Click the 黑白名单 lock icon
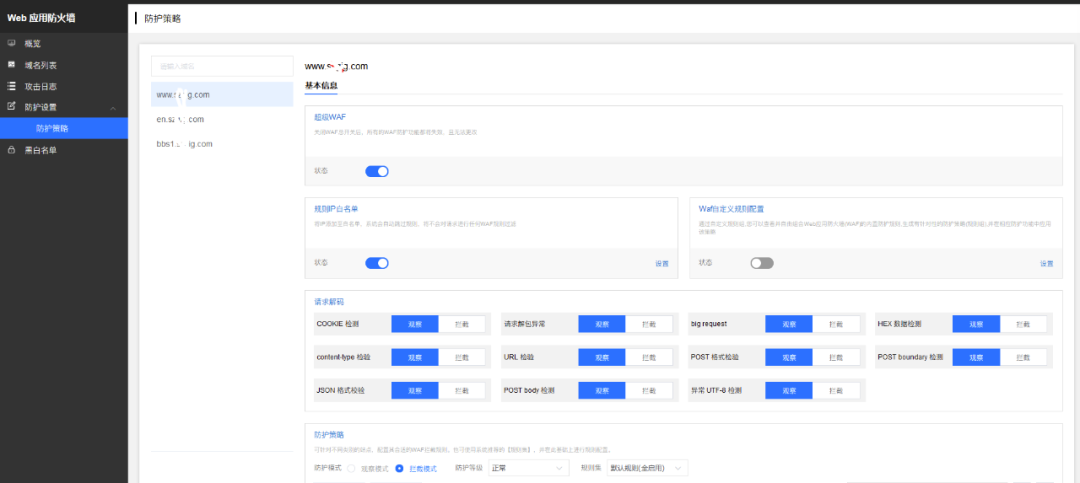Viewport: 1080px width, 483px height. (x=11, y=150)
